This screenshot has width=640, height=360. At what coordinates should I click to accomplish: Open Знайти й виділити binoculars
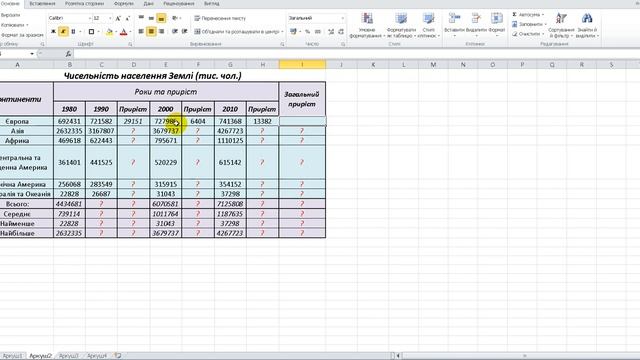[x=587, y=25]
